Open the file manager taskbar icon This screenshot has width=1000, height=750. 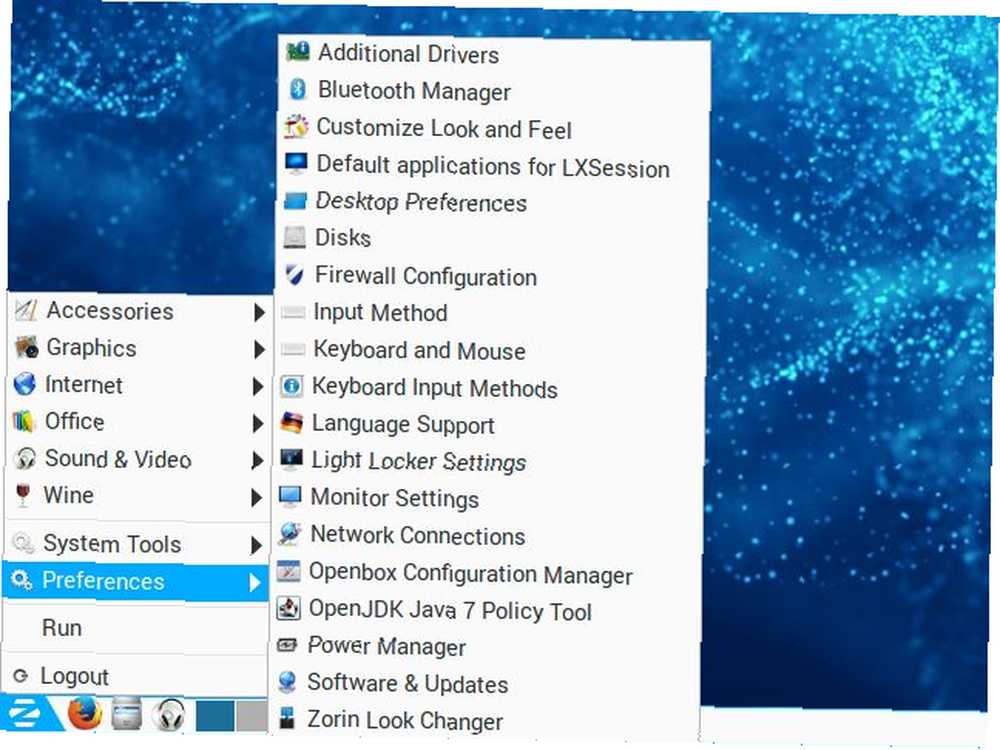point(126,714)
